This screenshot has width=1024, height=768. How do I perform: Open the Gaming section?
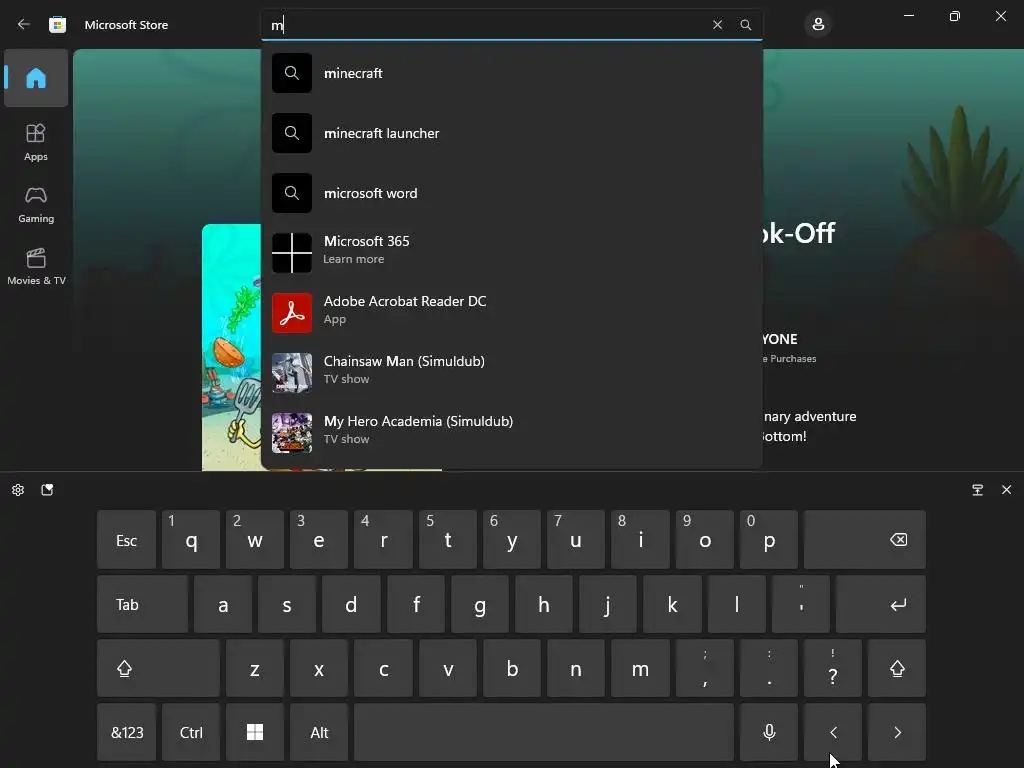[x=36, y=204]
